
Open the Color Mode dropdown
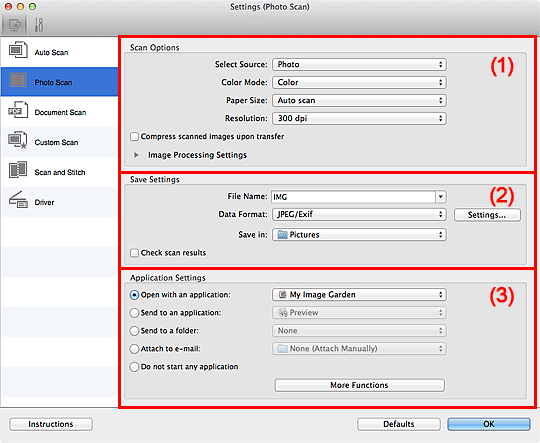tap(359, 82)
